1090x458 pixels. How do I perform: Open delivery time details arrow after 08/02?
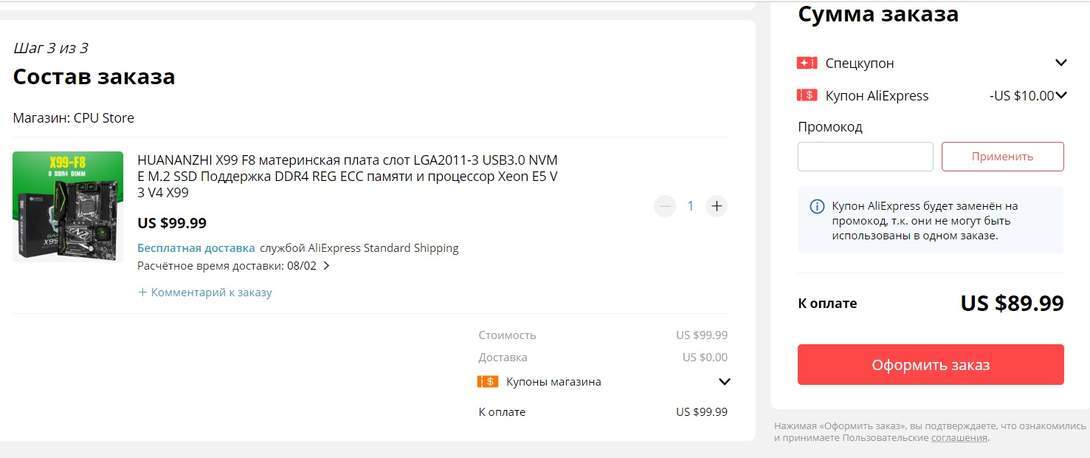coord(326,266)
